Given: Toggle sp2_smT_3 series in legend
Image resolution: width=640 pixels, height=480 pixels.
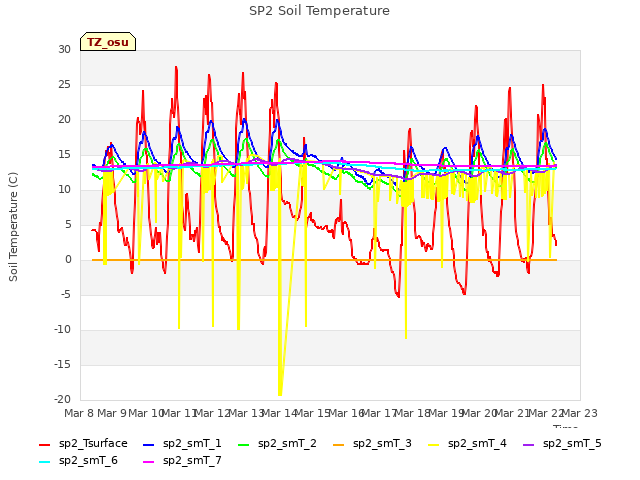Looking at the screenshot, I should click(372, 444).
